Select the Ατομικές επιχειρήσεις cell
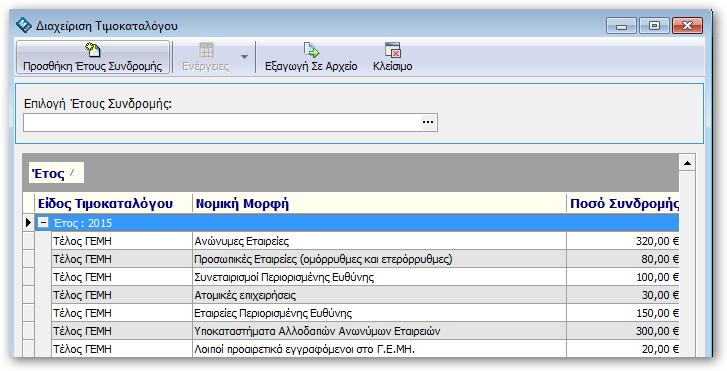Image resolution: width=727 pixels, height=371 pixels. click(x=379, y=295)
